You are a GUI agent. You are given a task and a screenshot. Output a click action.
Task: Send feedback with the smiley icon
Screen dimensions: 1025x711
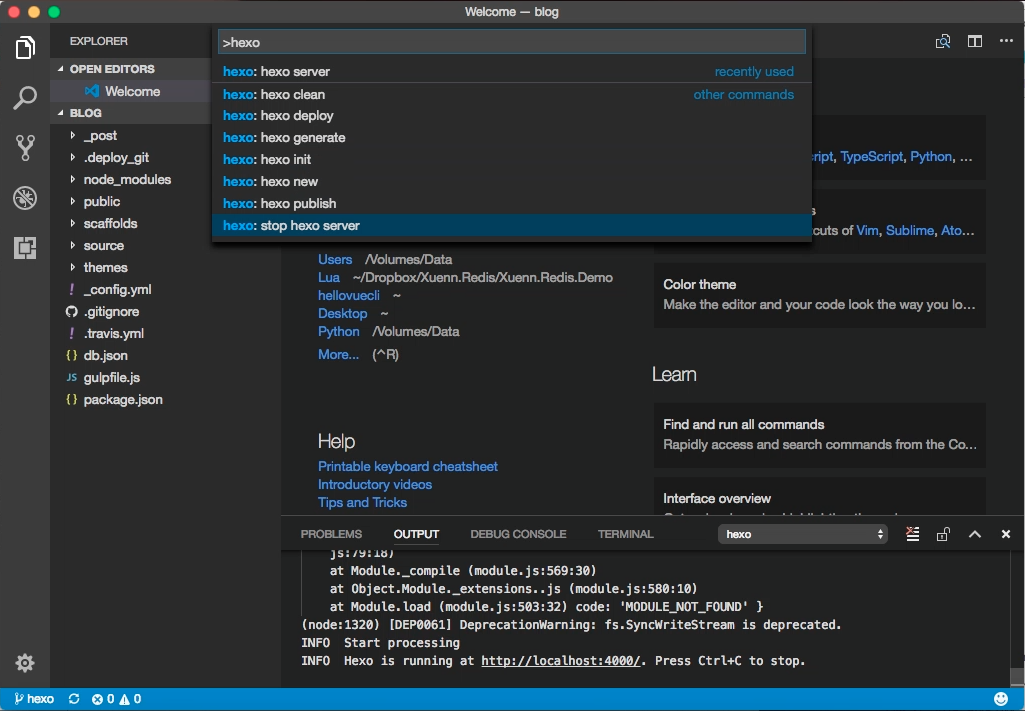pos(1001,699)
